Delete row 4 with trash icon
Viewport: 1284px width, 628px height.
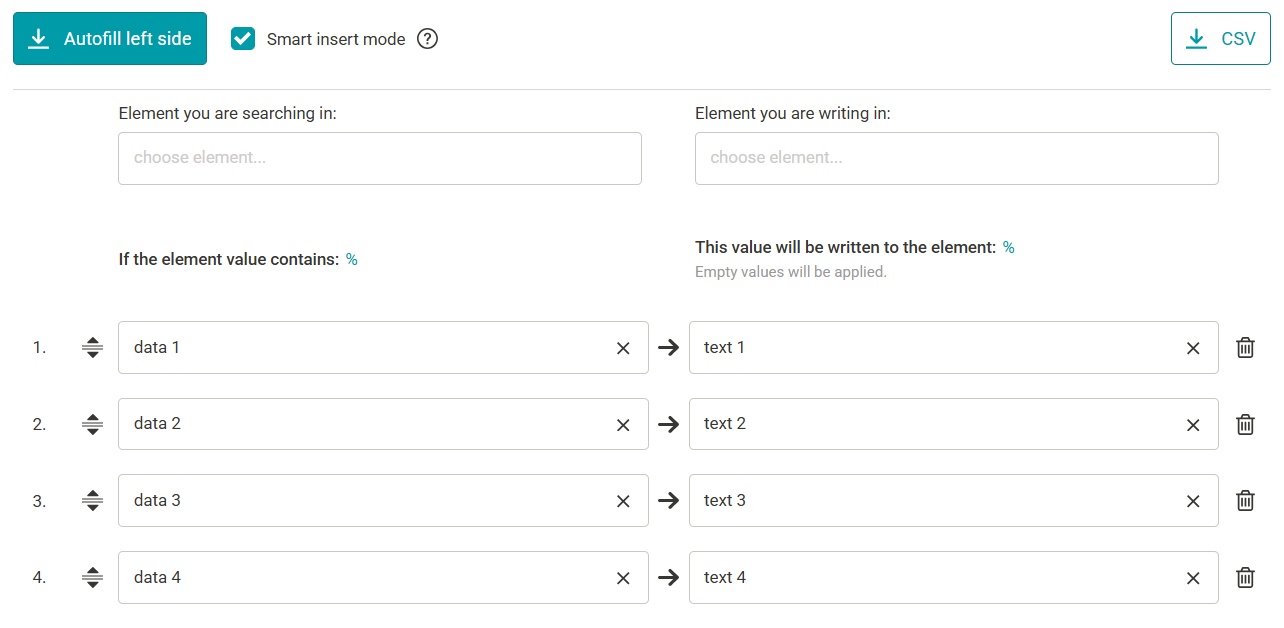pyautogui.click(x=1245, y=578)
